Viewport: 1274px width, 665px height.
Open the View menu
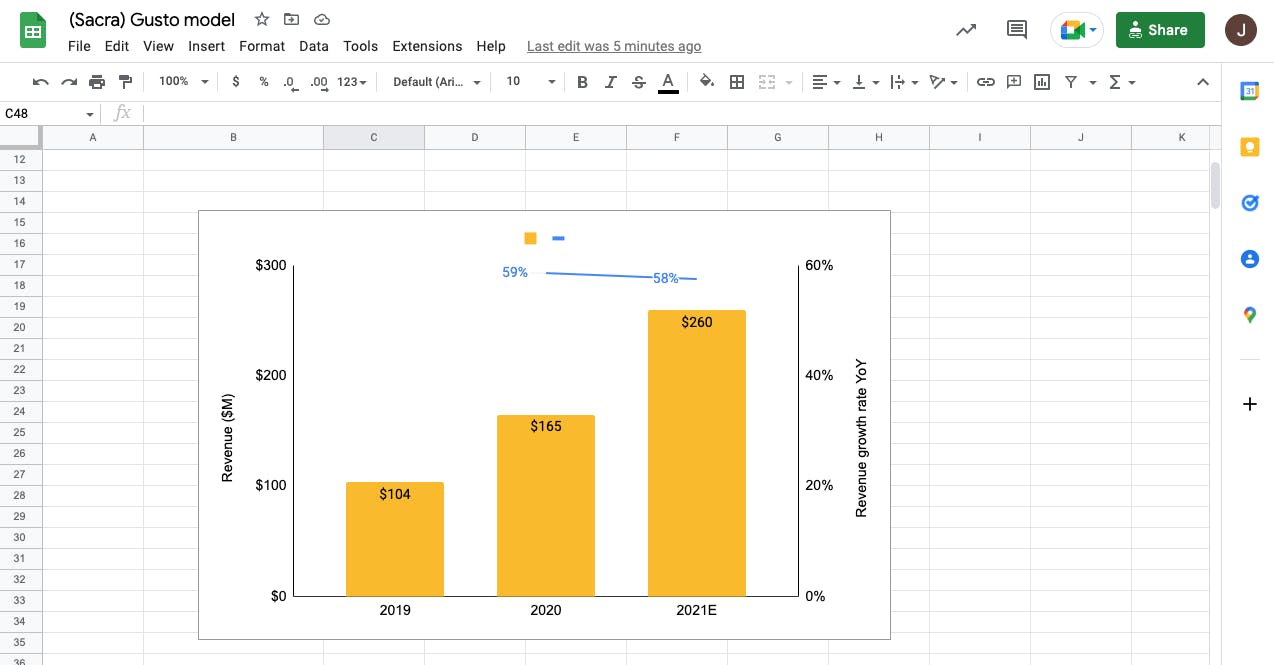point(158,46)
